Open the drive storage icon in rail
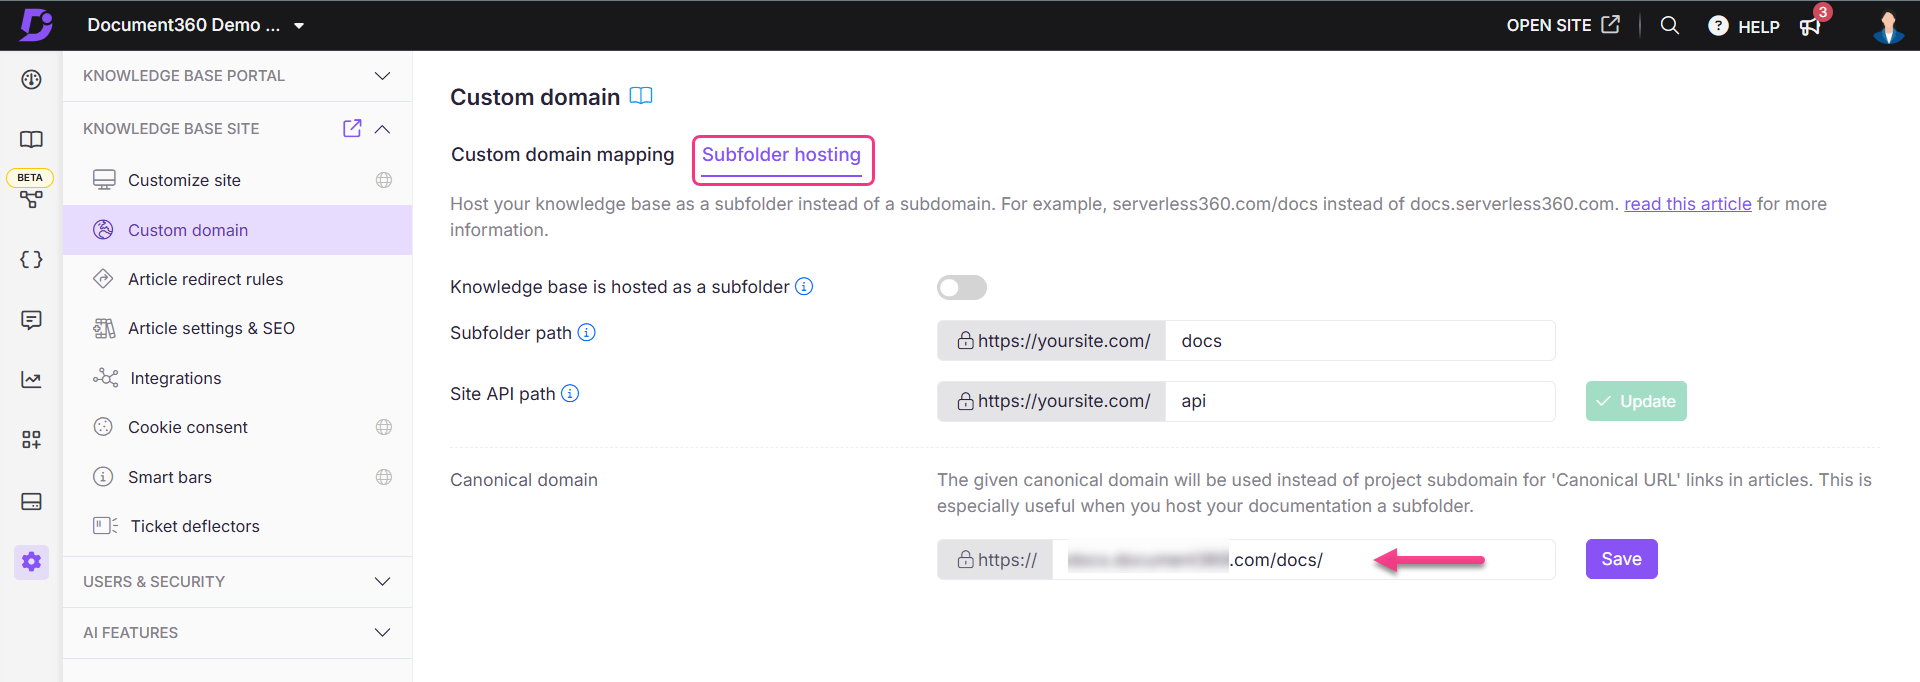This screenshot has width=1920, height=682. click(32, 501)
